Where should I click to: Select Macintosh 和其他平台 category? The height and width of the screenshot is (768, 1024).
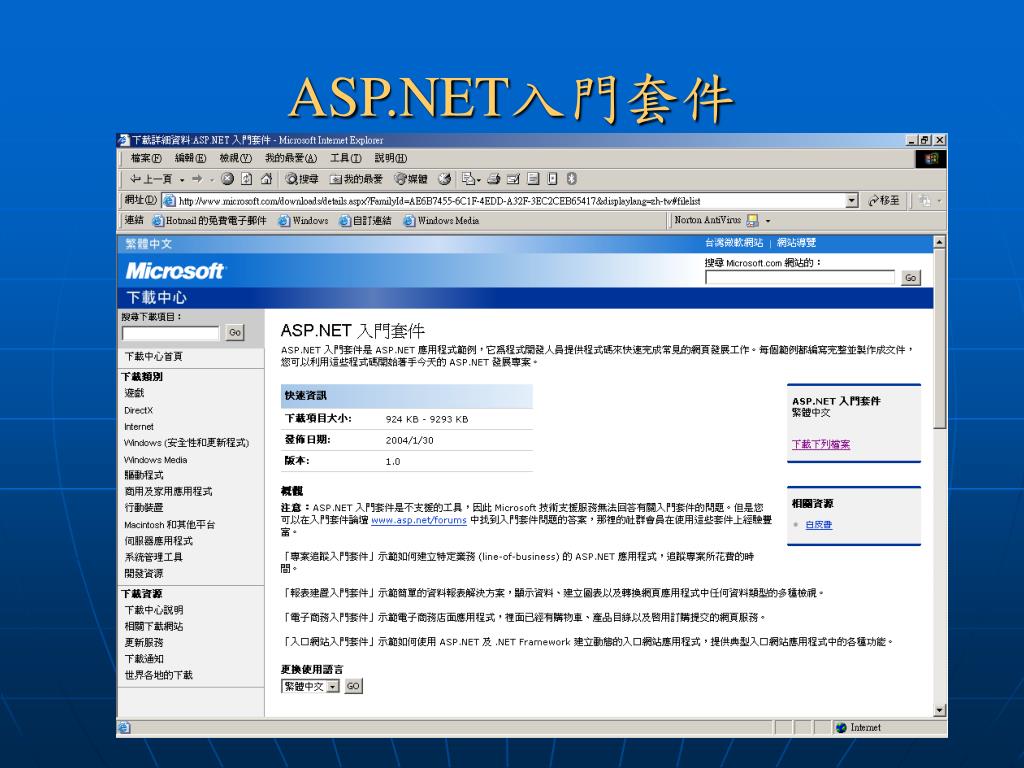pos(169,524)
